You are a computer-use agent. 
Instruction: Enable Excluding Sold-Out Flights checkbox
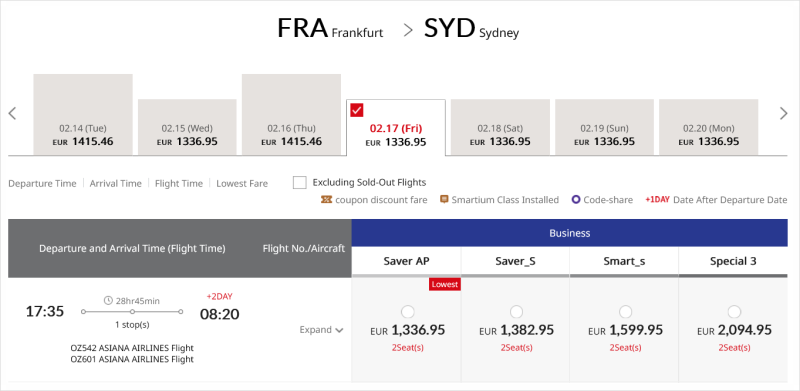299,183
